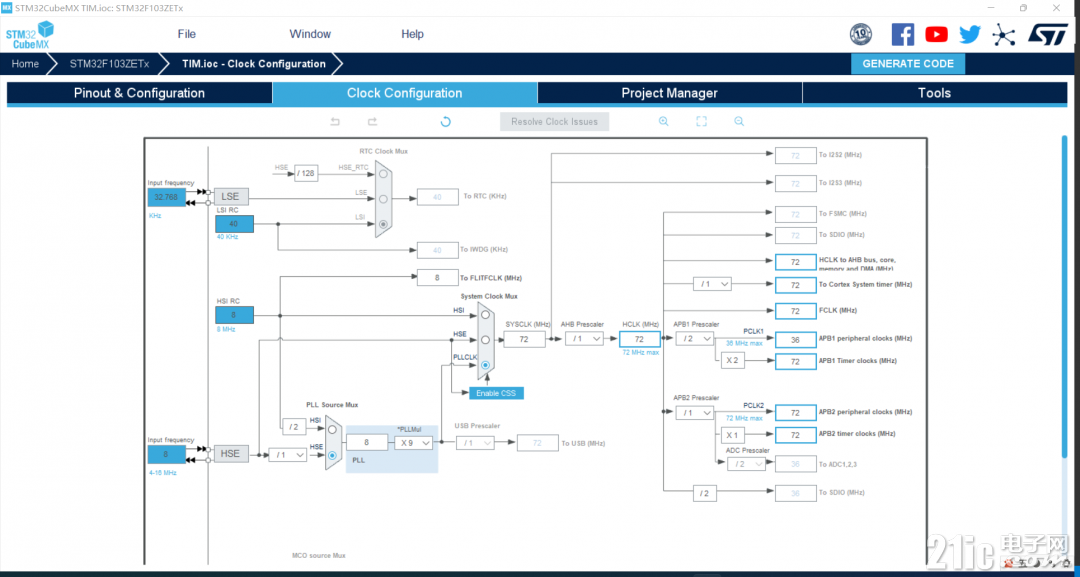Click the HCLK (MHz) value field
This screenshot has width=1080, height=577.
click(640, 339)
